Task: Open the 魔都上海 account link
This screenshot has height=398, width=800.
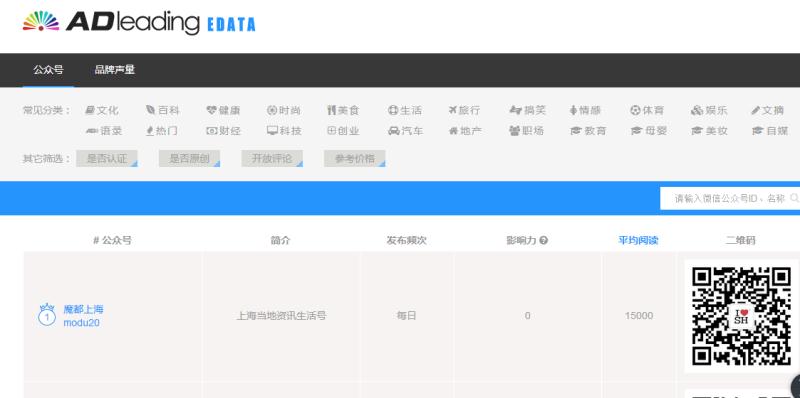Action: 83,309
